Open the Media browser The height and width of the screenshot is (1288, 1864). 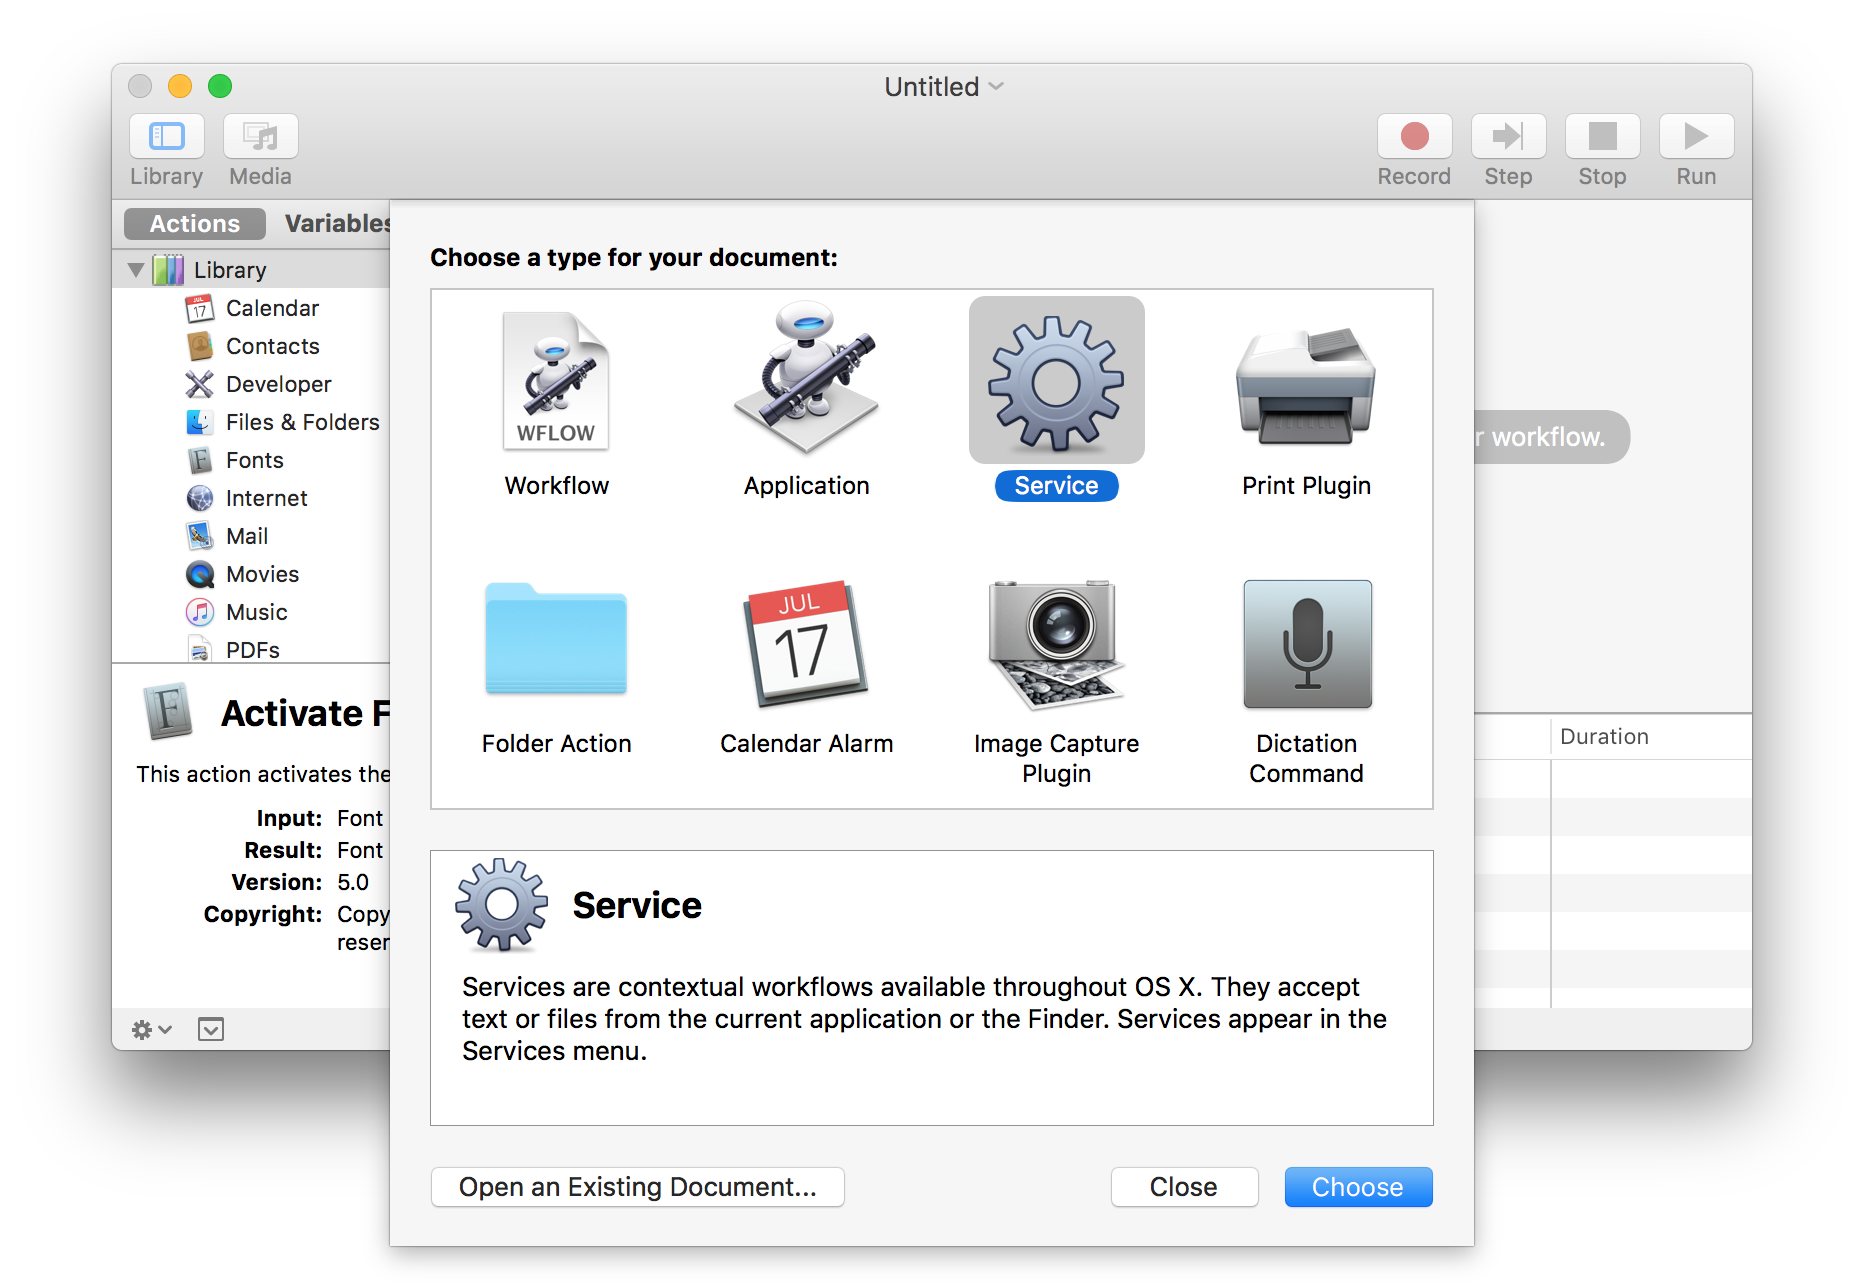[x=259, y=148]
